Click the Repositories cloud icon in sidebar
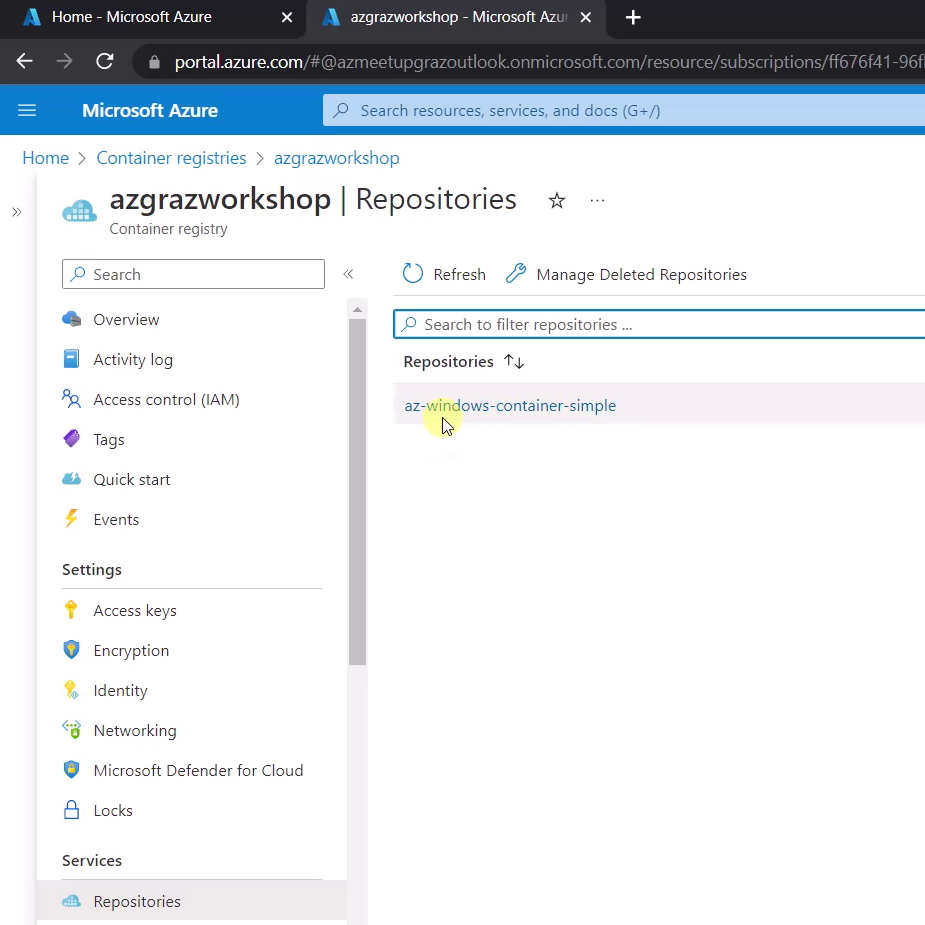 point(71,901)
